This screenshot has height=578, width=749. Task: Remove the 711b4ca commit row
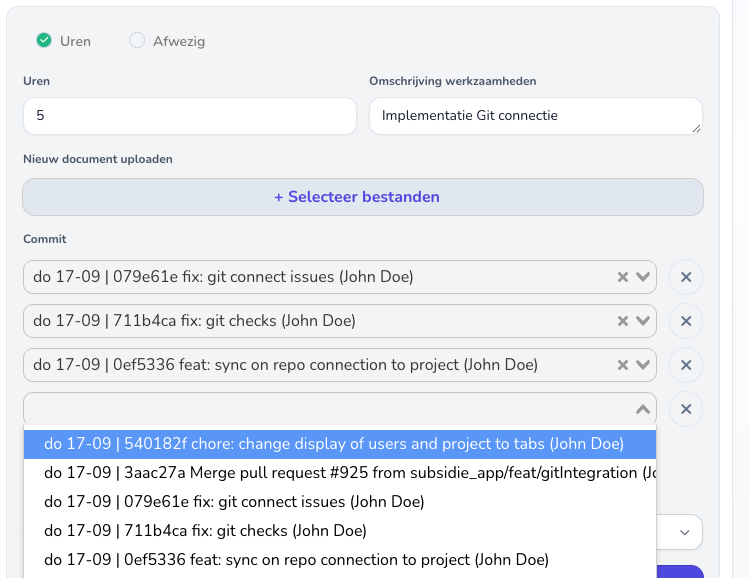coord(686,321)
